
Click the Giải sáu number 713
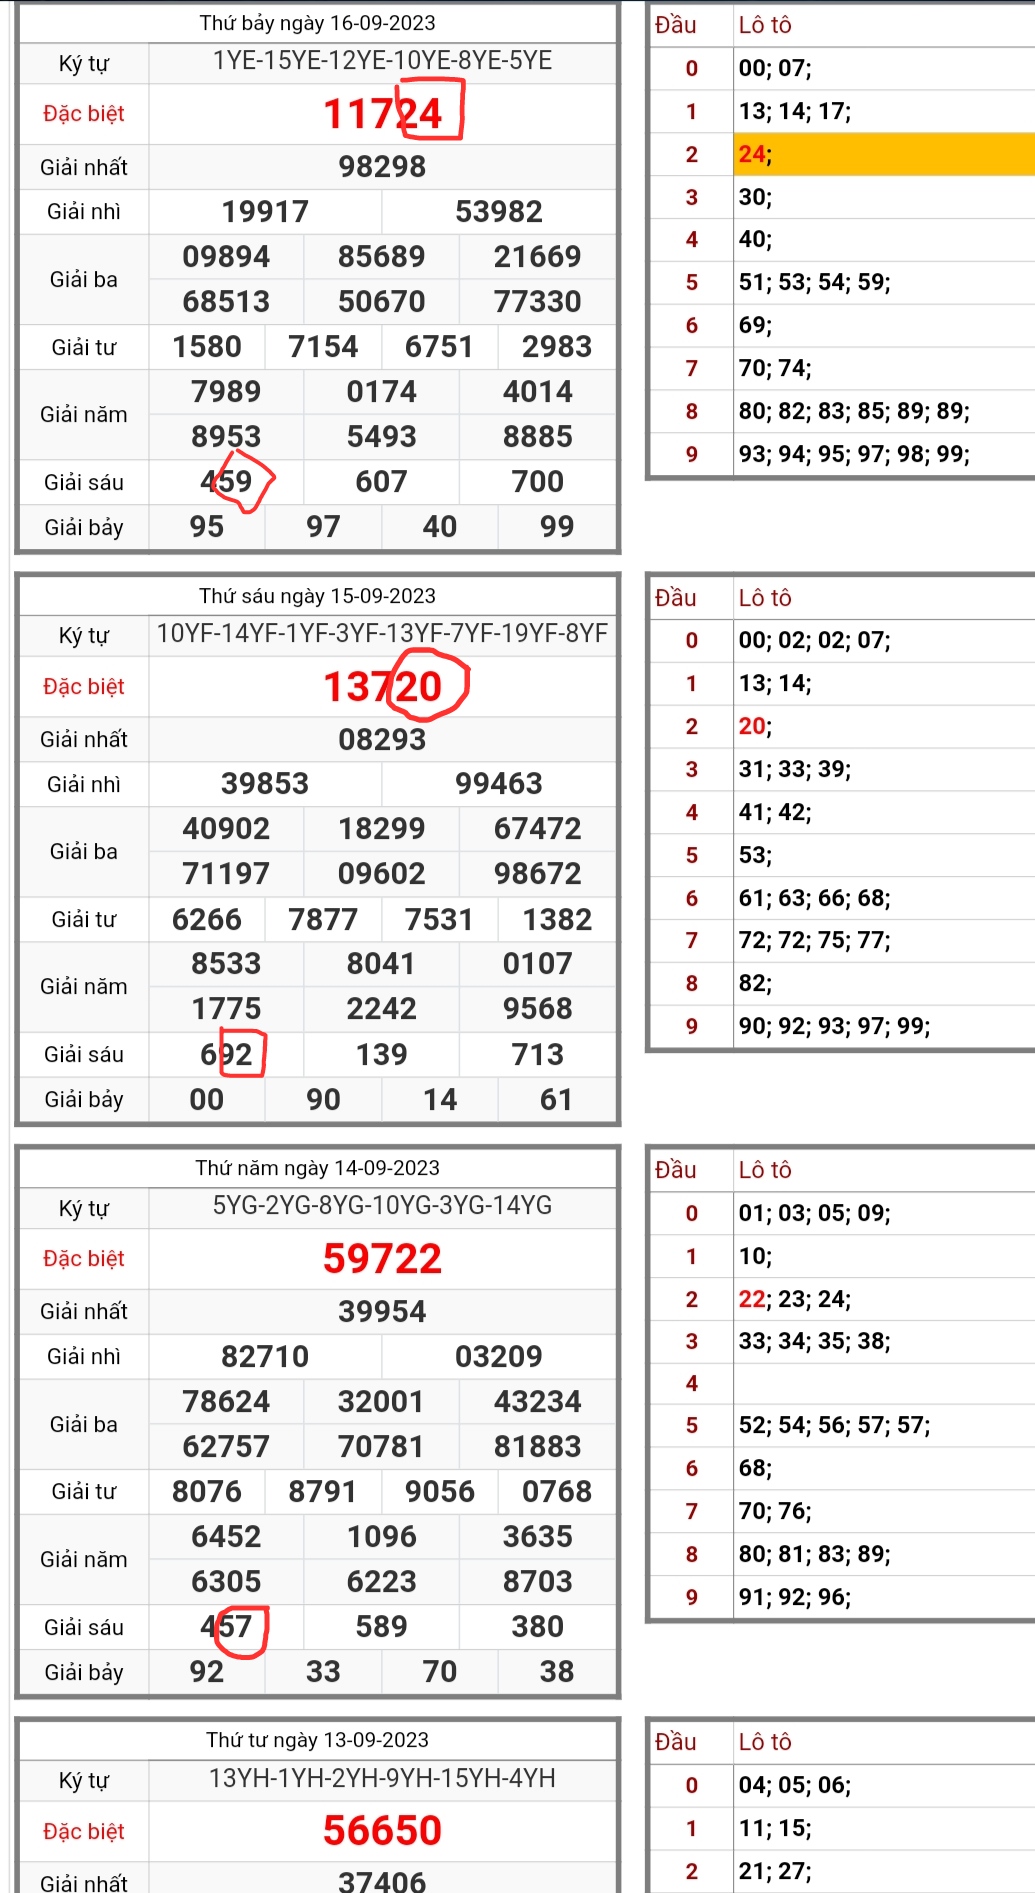tap(538, 1055)
